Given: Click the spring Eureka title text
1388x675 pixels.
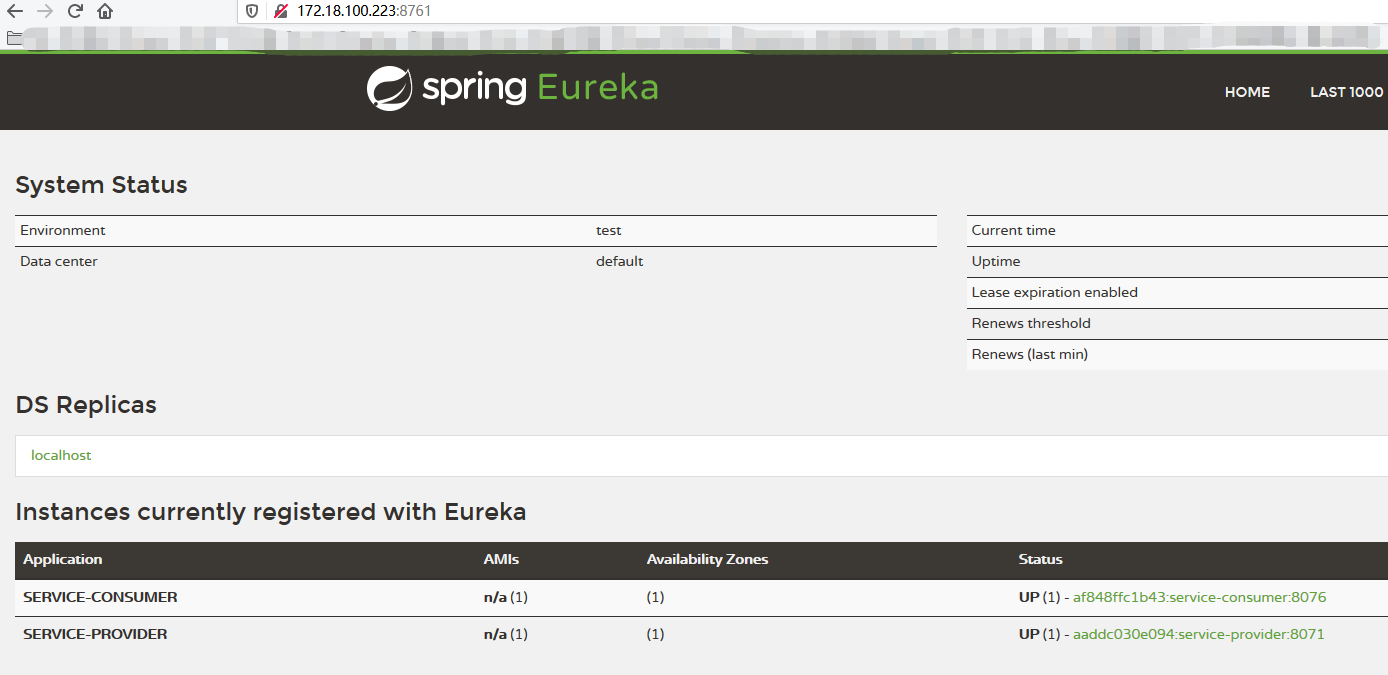Looking at the screenshot, I should click(540, 88).
